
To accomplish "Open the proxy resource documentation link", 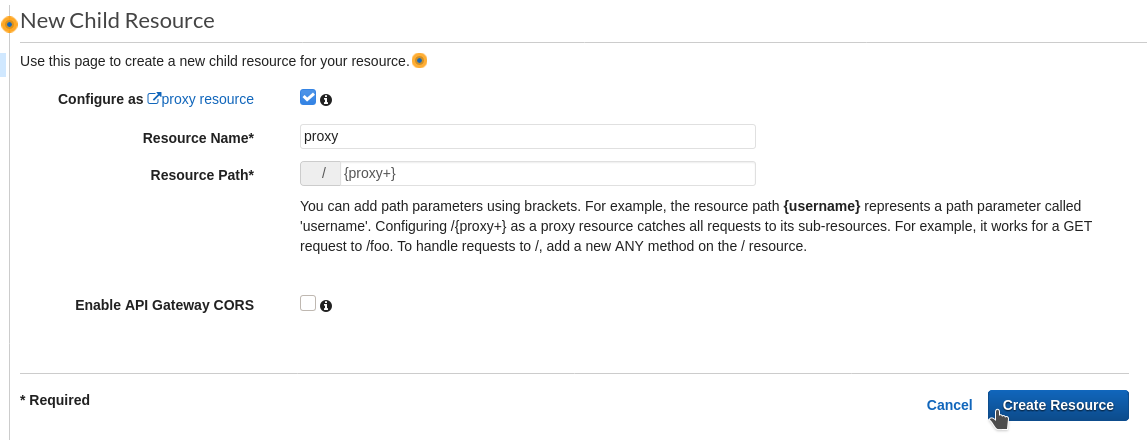I will [207, 99].
